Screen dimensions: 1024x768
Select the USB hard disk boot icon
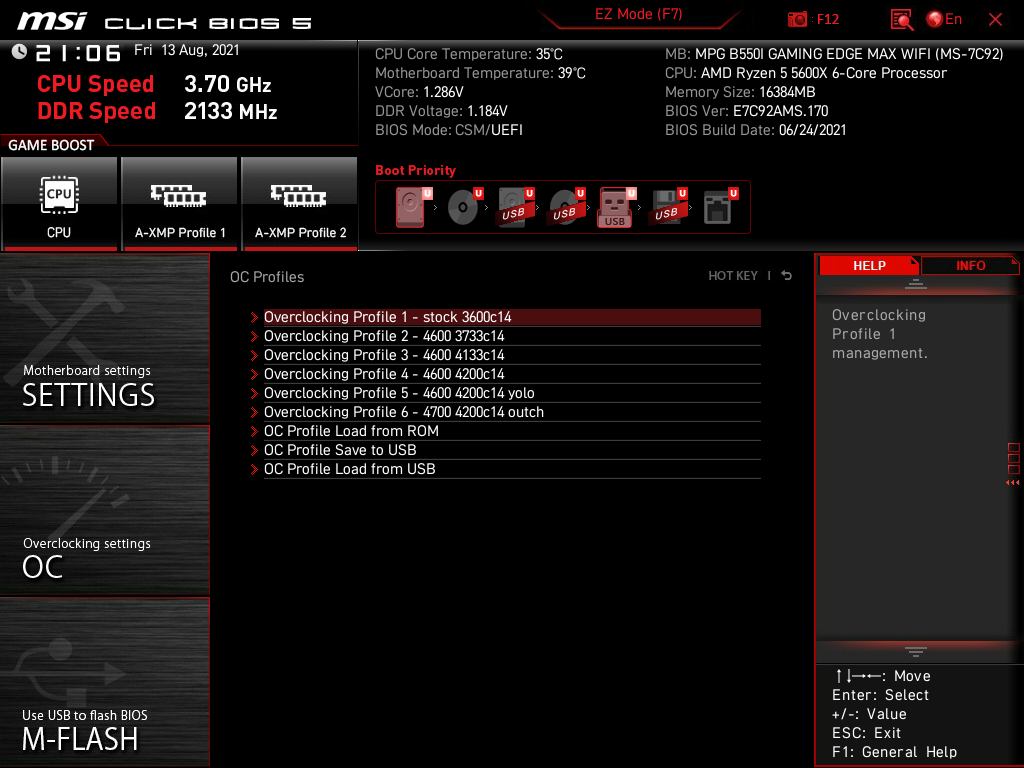point(516,207)
